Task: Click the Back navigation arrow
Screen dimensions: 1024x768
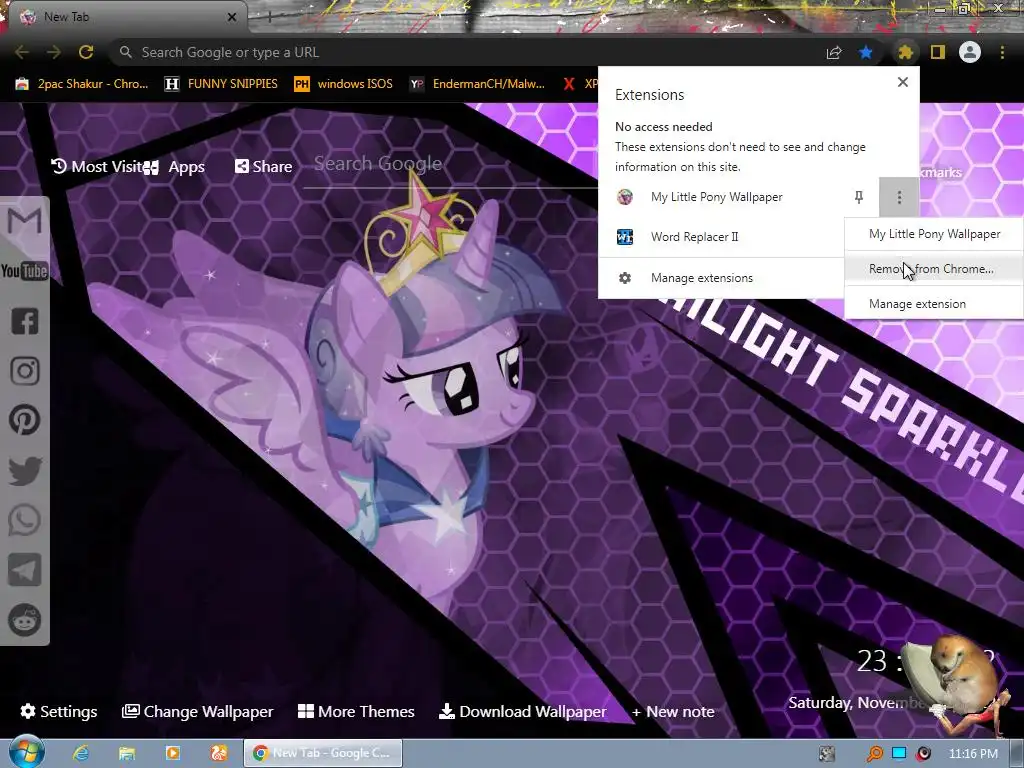Action: [x=22, y=52]
